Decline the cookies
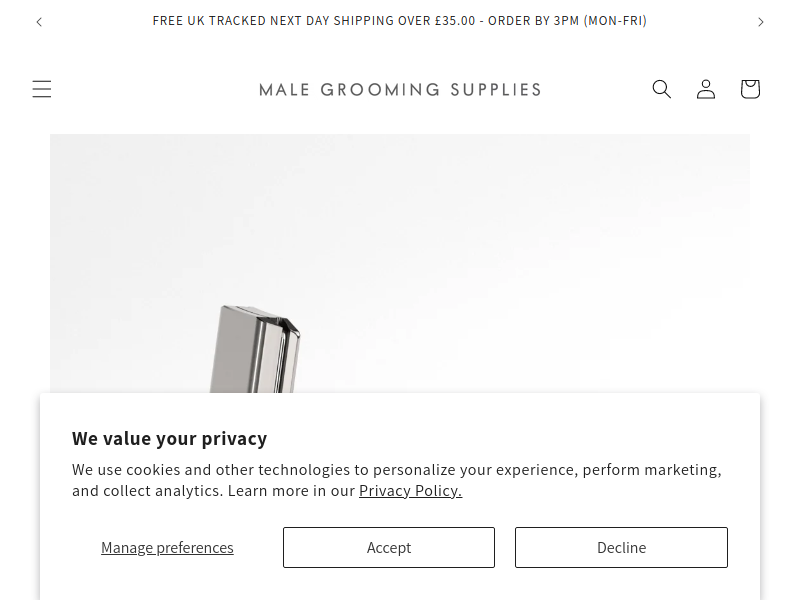Screen dimensions: 800x600 [621, 547]
